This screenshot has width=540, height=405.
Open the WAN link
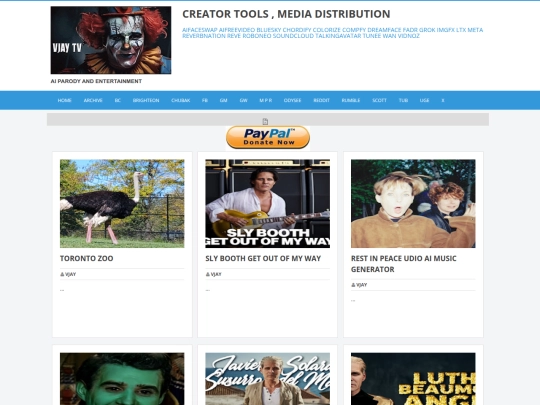click(x=390, y=36)
